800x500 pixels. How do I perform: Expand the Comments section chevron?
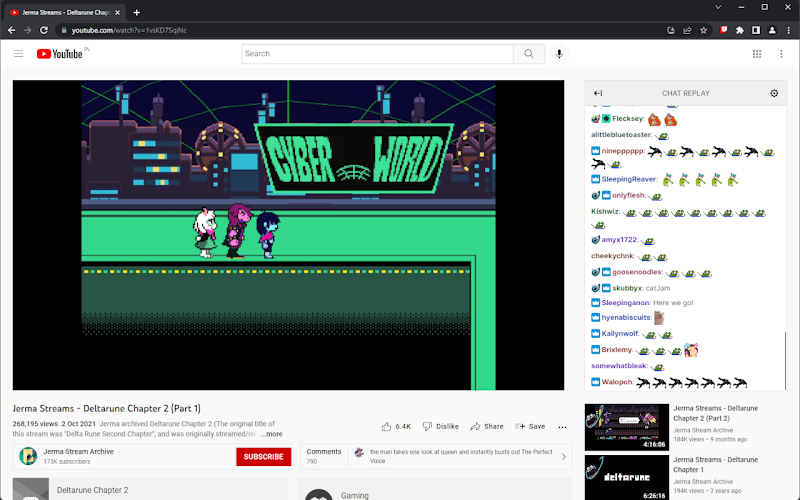564,457
